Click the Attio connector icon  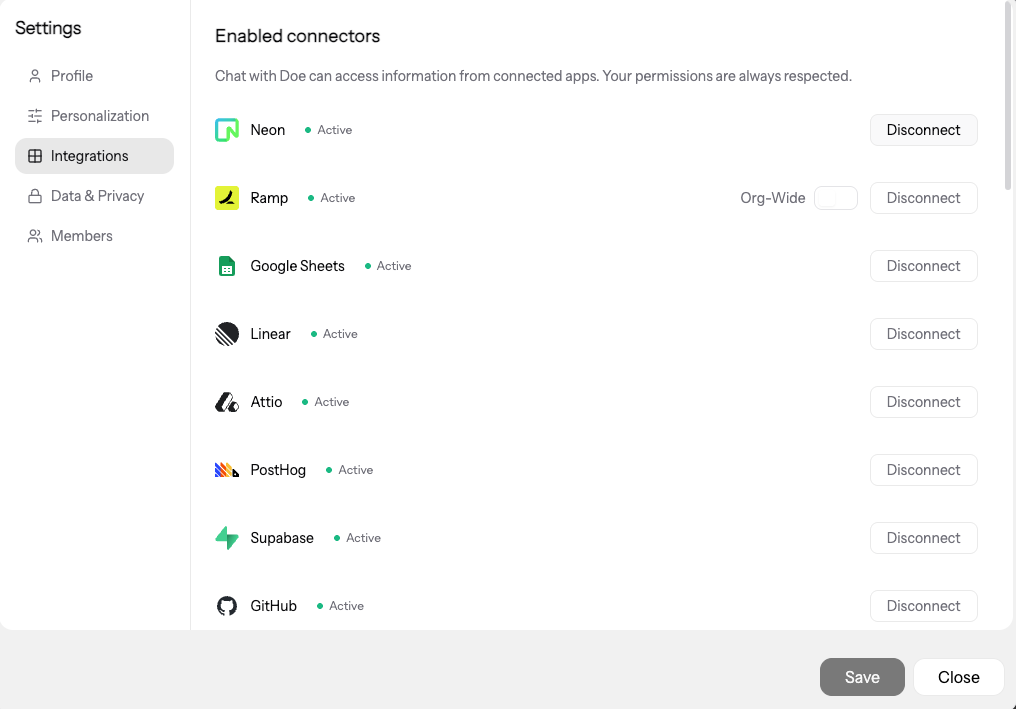[226, 401]
